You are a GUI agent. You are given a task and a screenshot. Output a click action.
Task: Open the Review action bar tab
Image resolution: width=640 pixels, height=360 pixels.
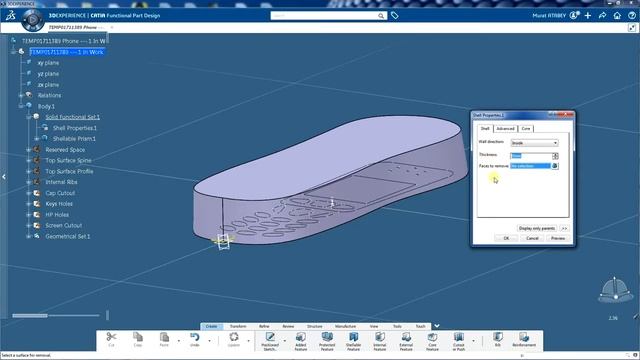pos(288,326)
